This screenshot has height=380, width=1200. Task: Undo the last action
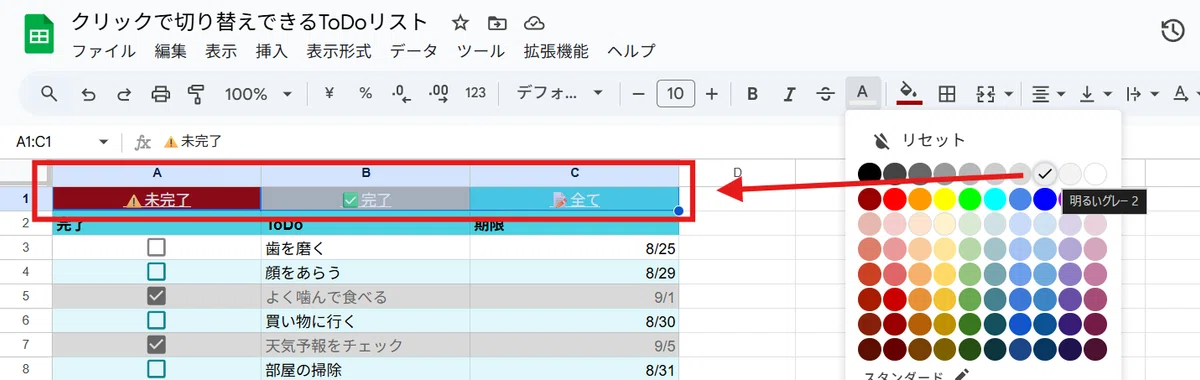click(89, 94)
